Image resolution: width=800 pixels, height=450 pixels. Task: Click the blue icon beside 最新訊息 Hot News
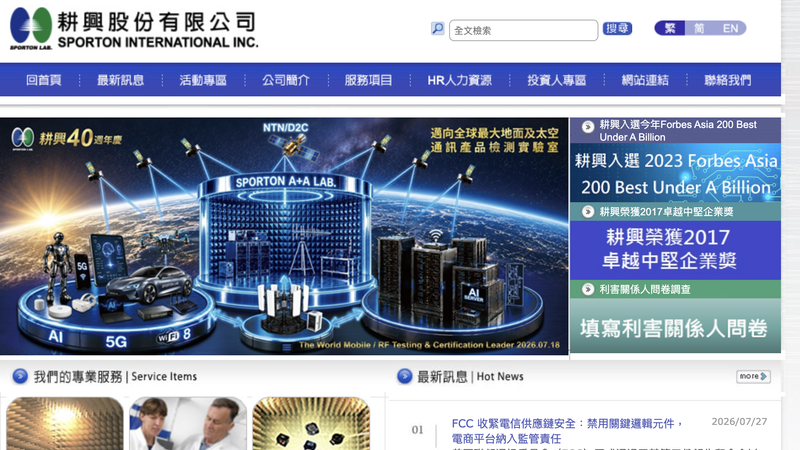point(404,376)
